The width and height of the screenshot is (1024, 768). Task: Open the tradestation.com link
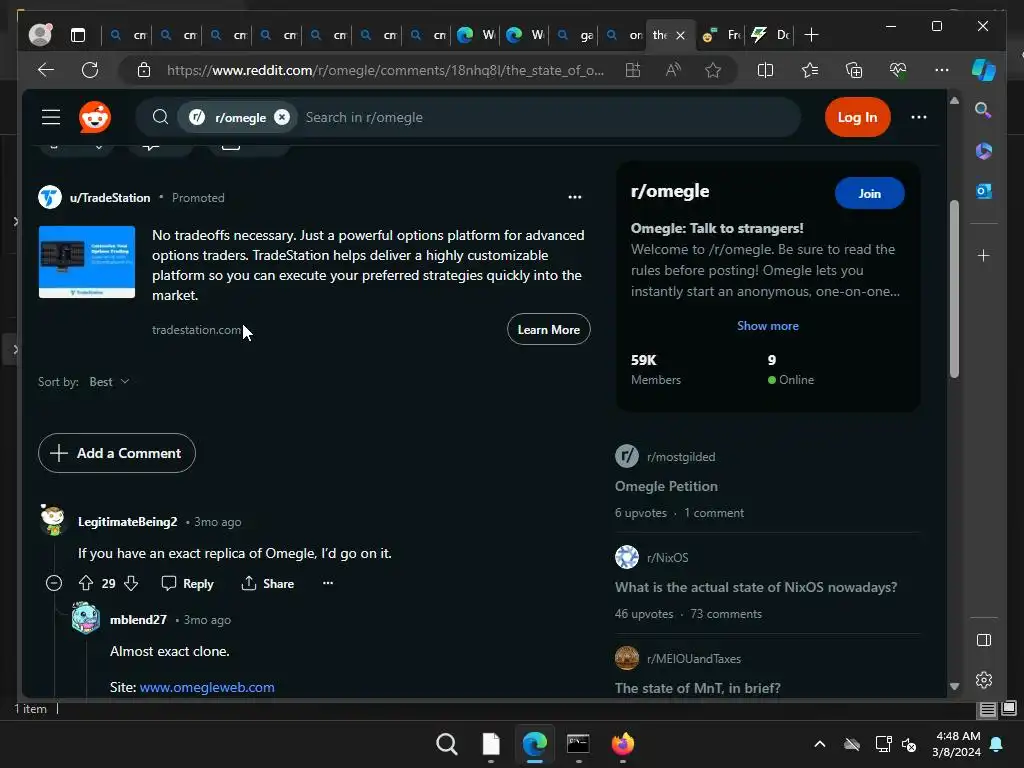coord(196,330)
